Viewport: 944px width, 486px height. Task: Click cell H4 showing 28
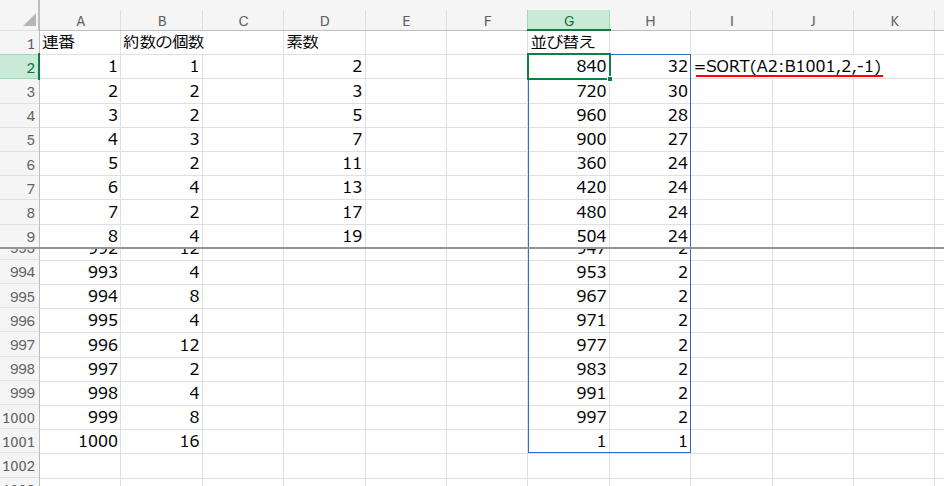coord(650,115)
